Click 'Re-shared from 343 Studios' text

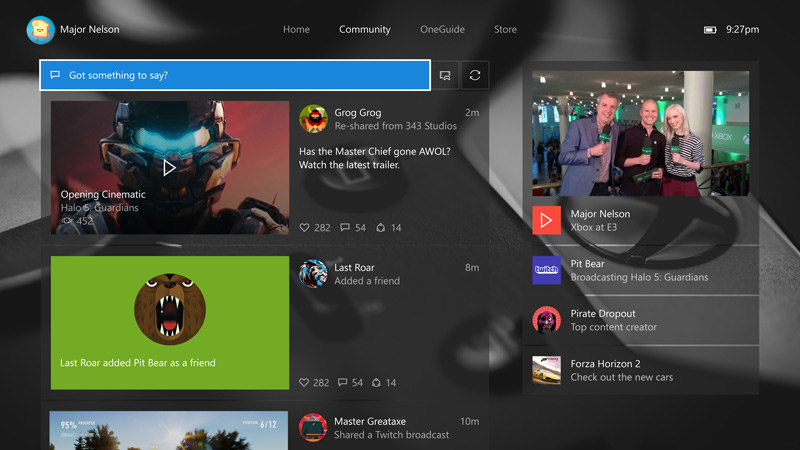[395, 126]
